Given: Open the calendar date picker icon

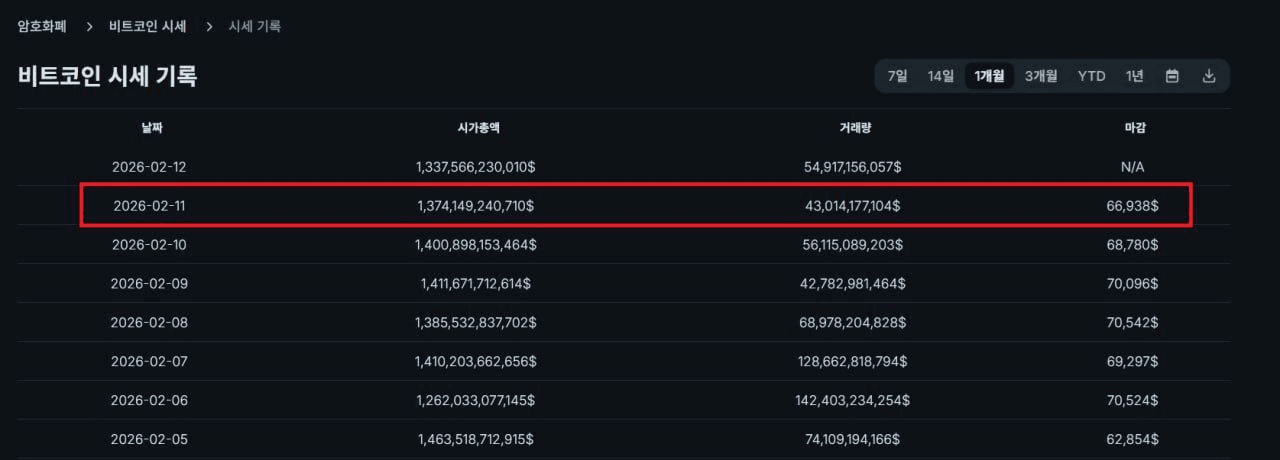Looking at the screenshot, I should click(x=1172, y=76).
